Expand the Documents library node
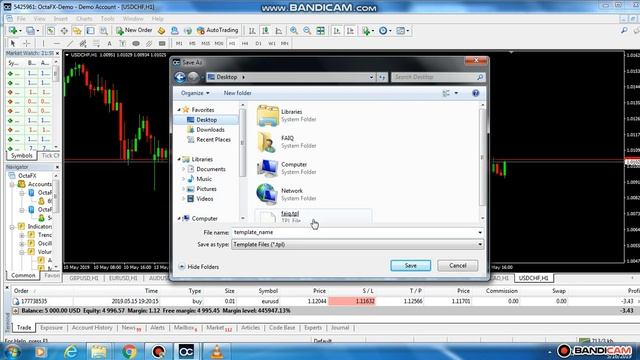 pyautogui.click(x=183, y=169)
